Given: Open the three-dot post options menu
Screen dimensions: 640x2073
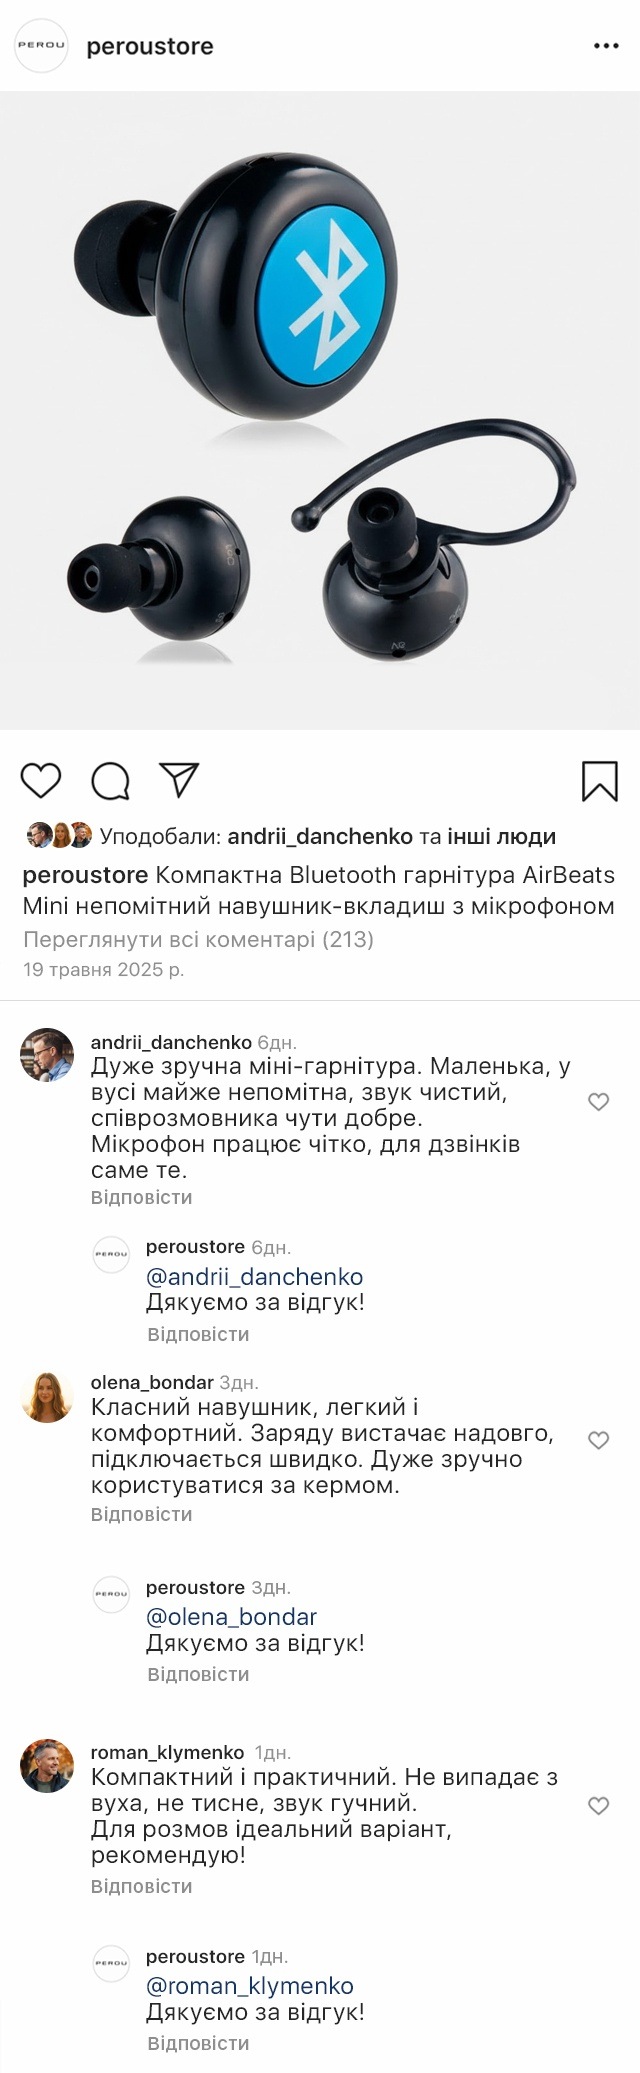Looking at the screenshot, I should pyautogui.click(x=606, y=47).
